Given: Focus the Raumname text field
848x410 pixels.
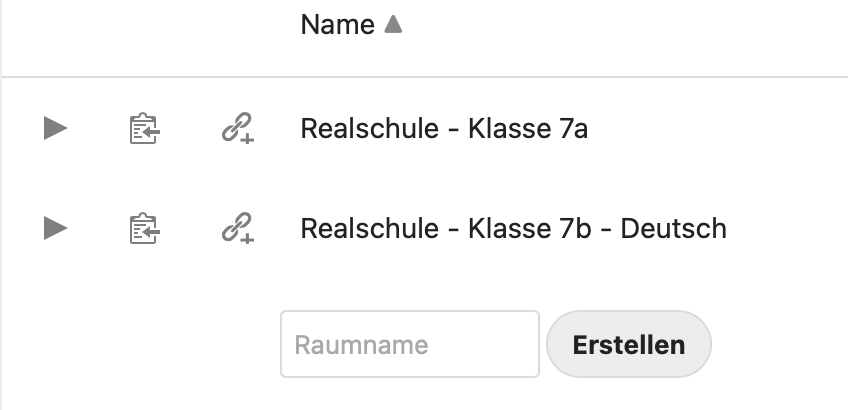Looking at the screenshot, I should (410, 345).
